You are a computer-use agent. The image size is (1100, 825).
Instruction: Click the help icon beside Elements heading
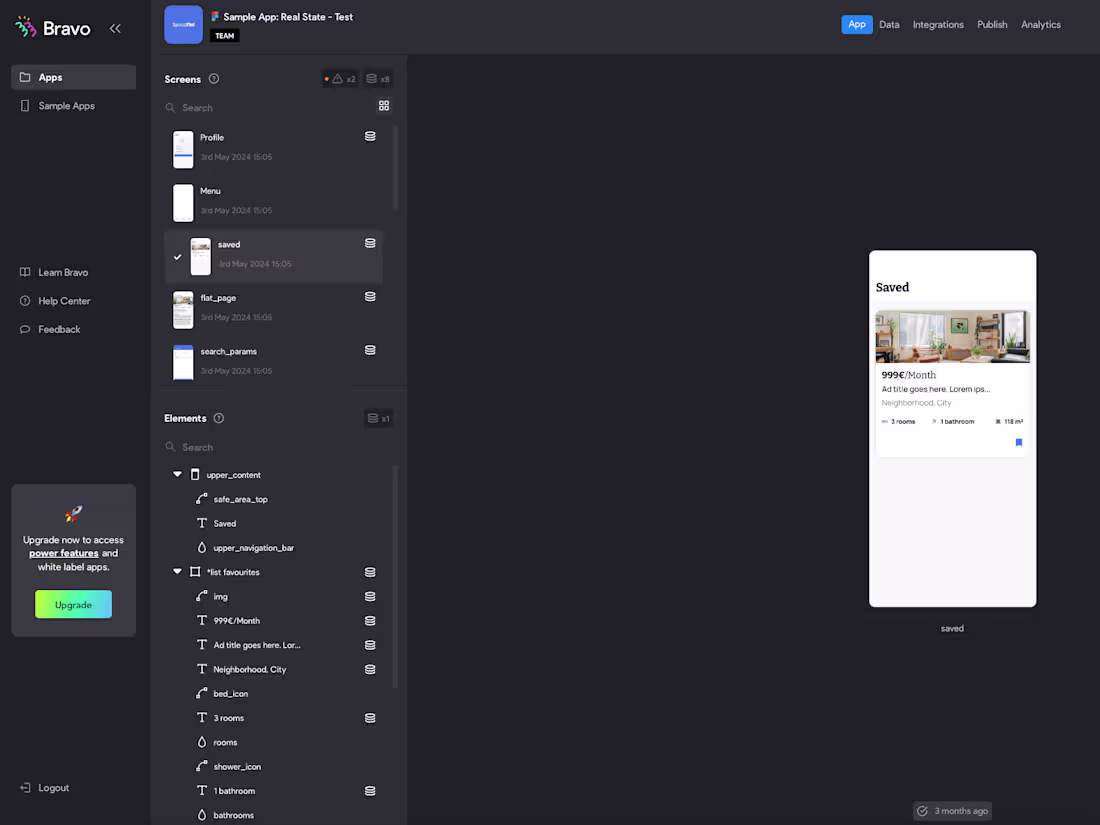point(219,418)
